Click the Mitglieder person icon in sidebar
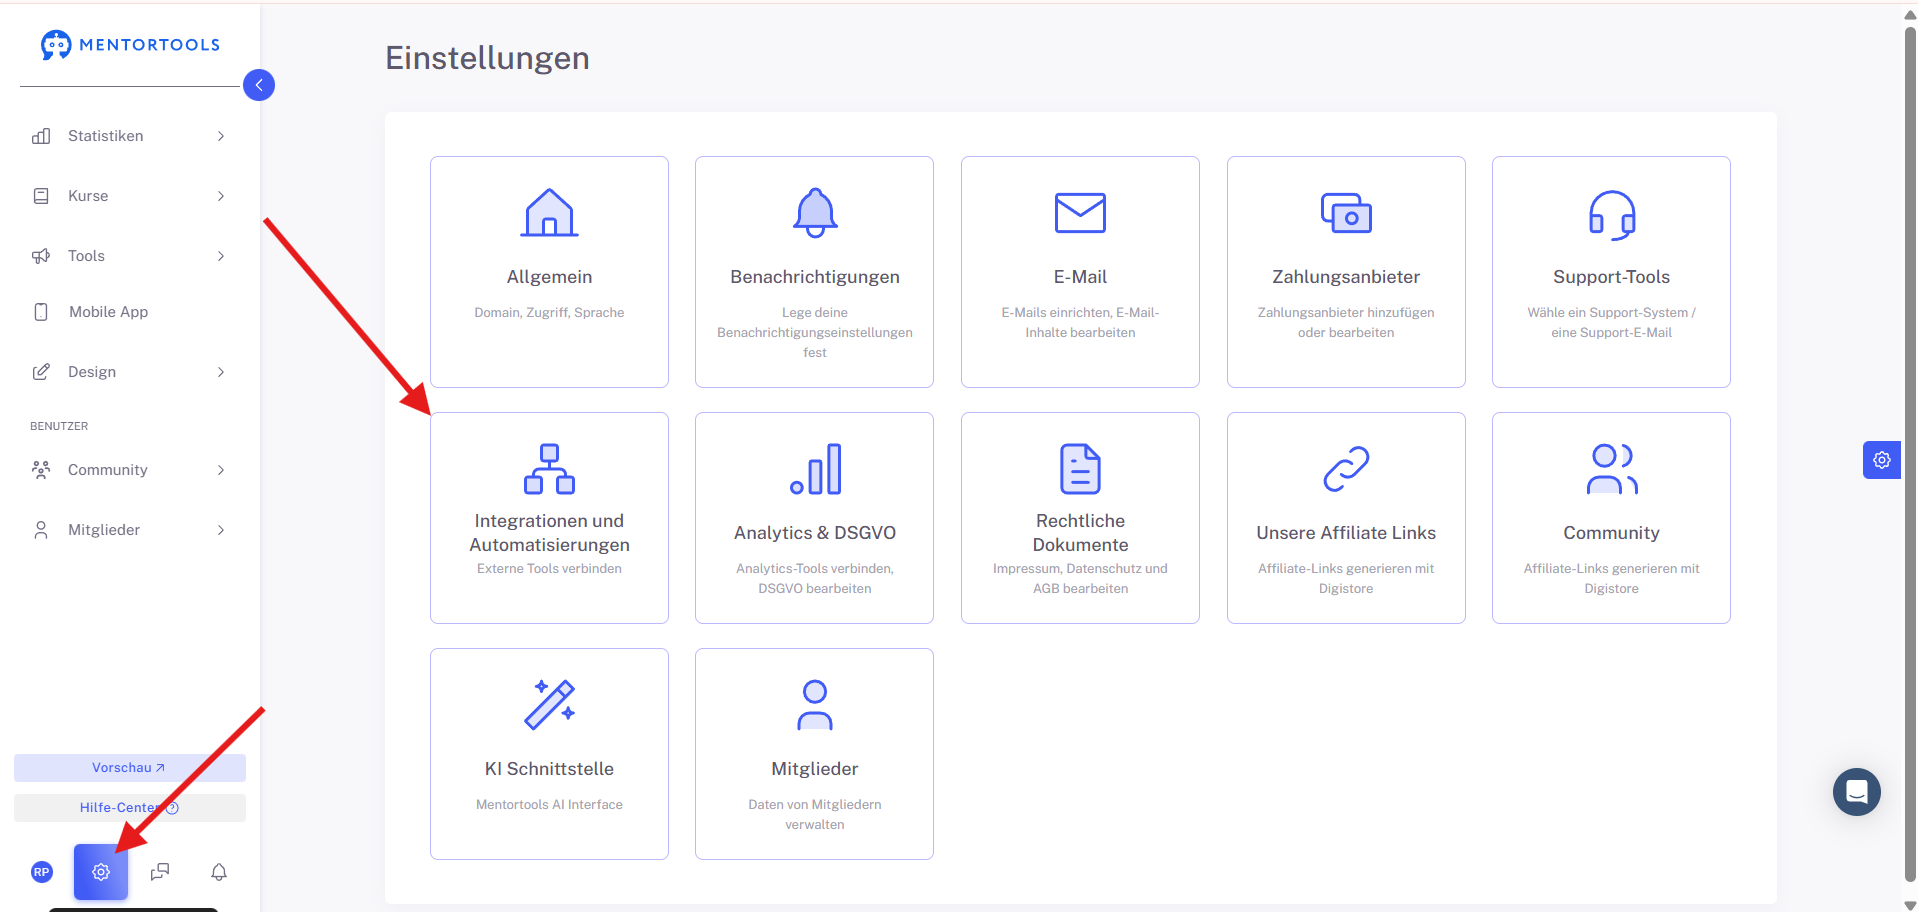The width and height of the screenshot is (1918, 912). point(41,530)
